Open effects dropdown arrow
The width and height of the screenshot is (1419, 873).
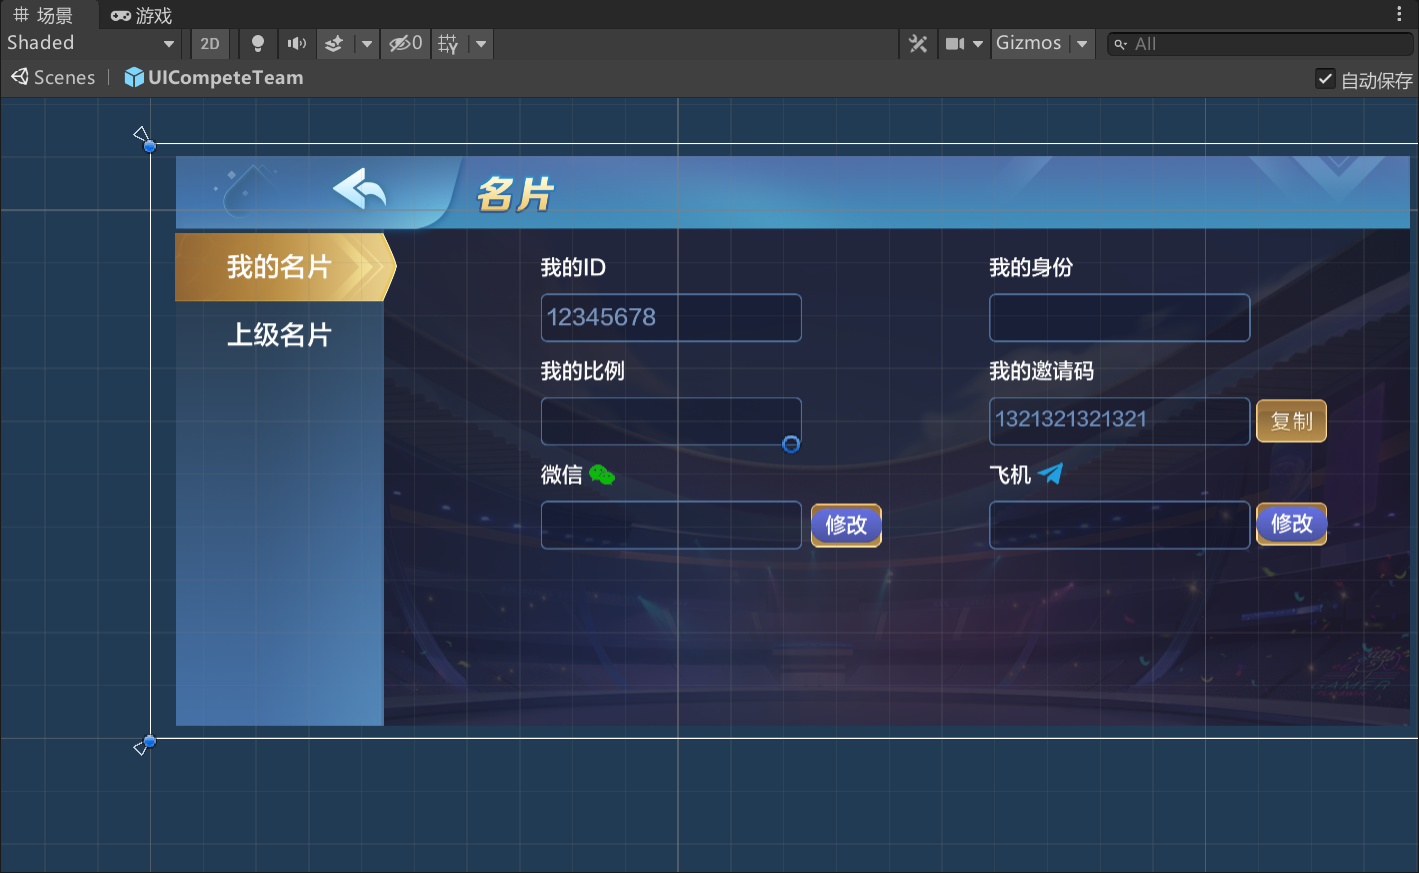click(x=367, y=44)
